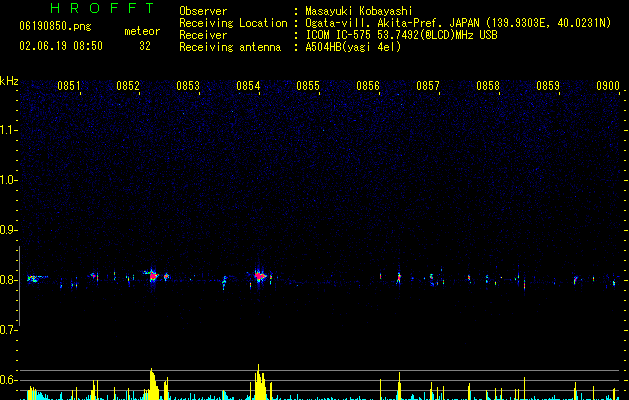
Task: Click the 0854 time marker
Action: click(x=248, y=86)
